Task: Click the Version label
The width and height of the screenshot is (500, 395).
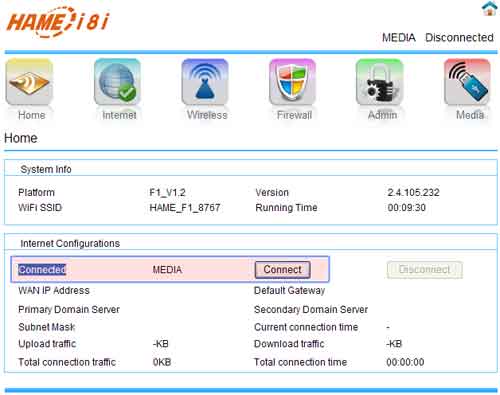Action: coord(272,192)
